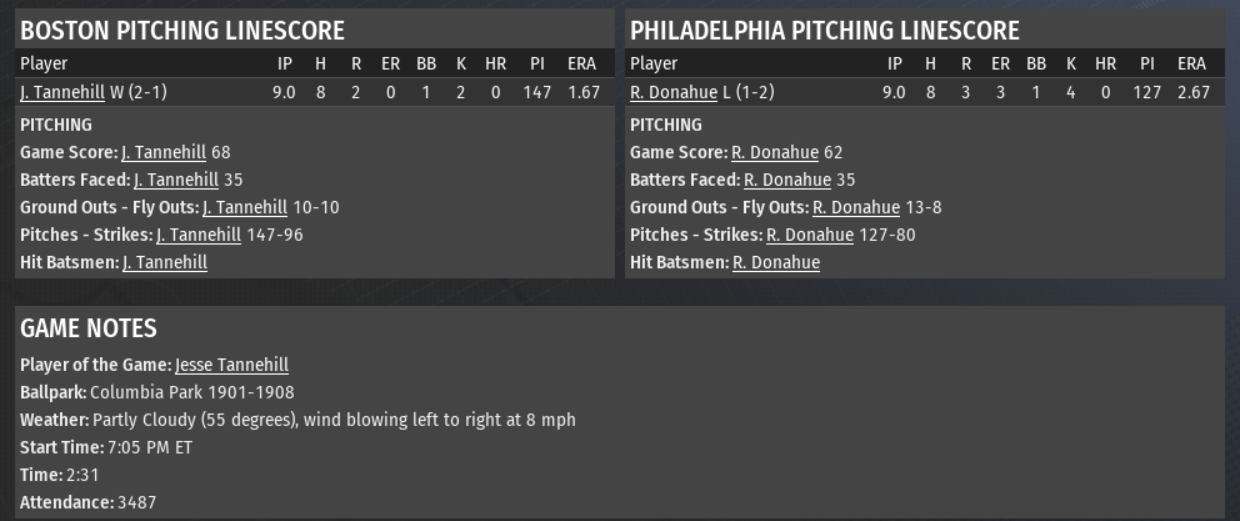Click the Boston Pitching Linescore heading
This screenshot has height=521, width=1240.
click(x=182, y=31)
